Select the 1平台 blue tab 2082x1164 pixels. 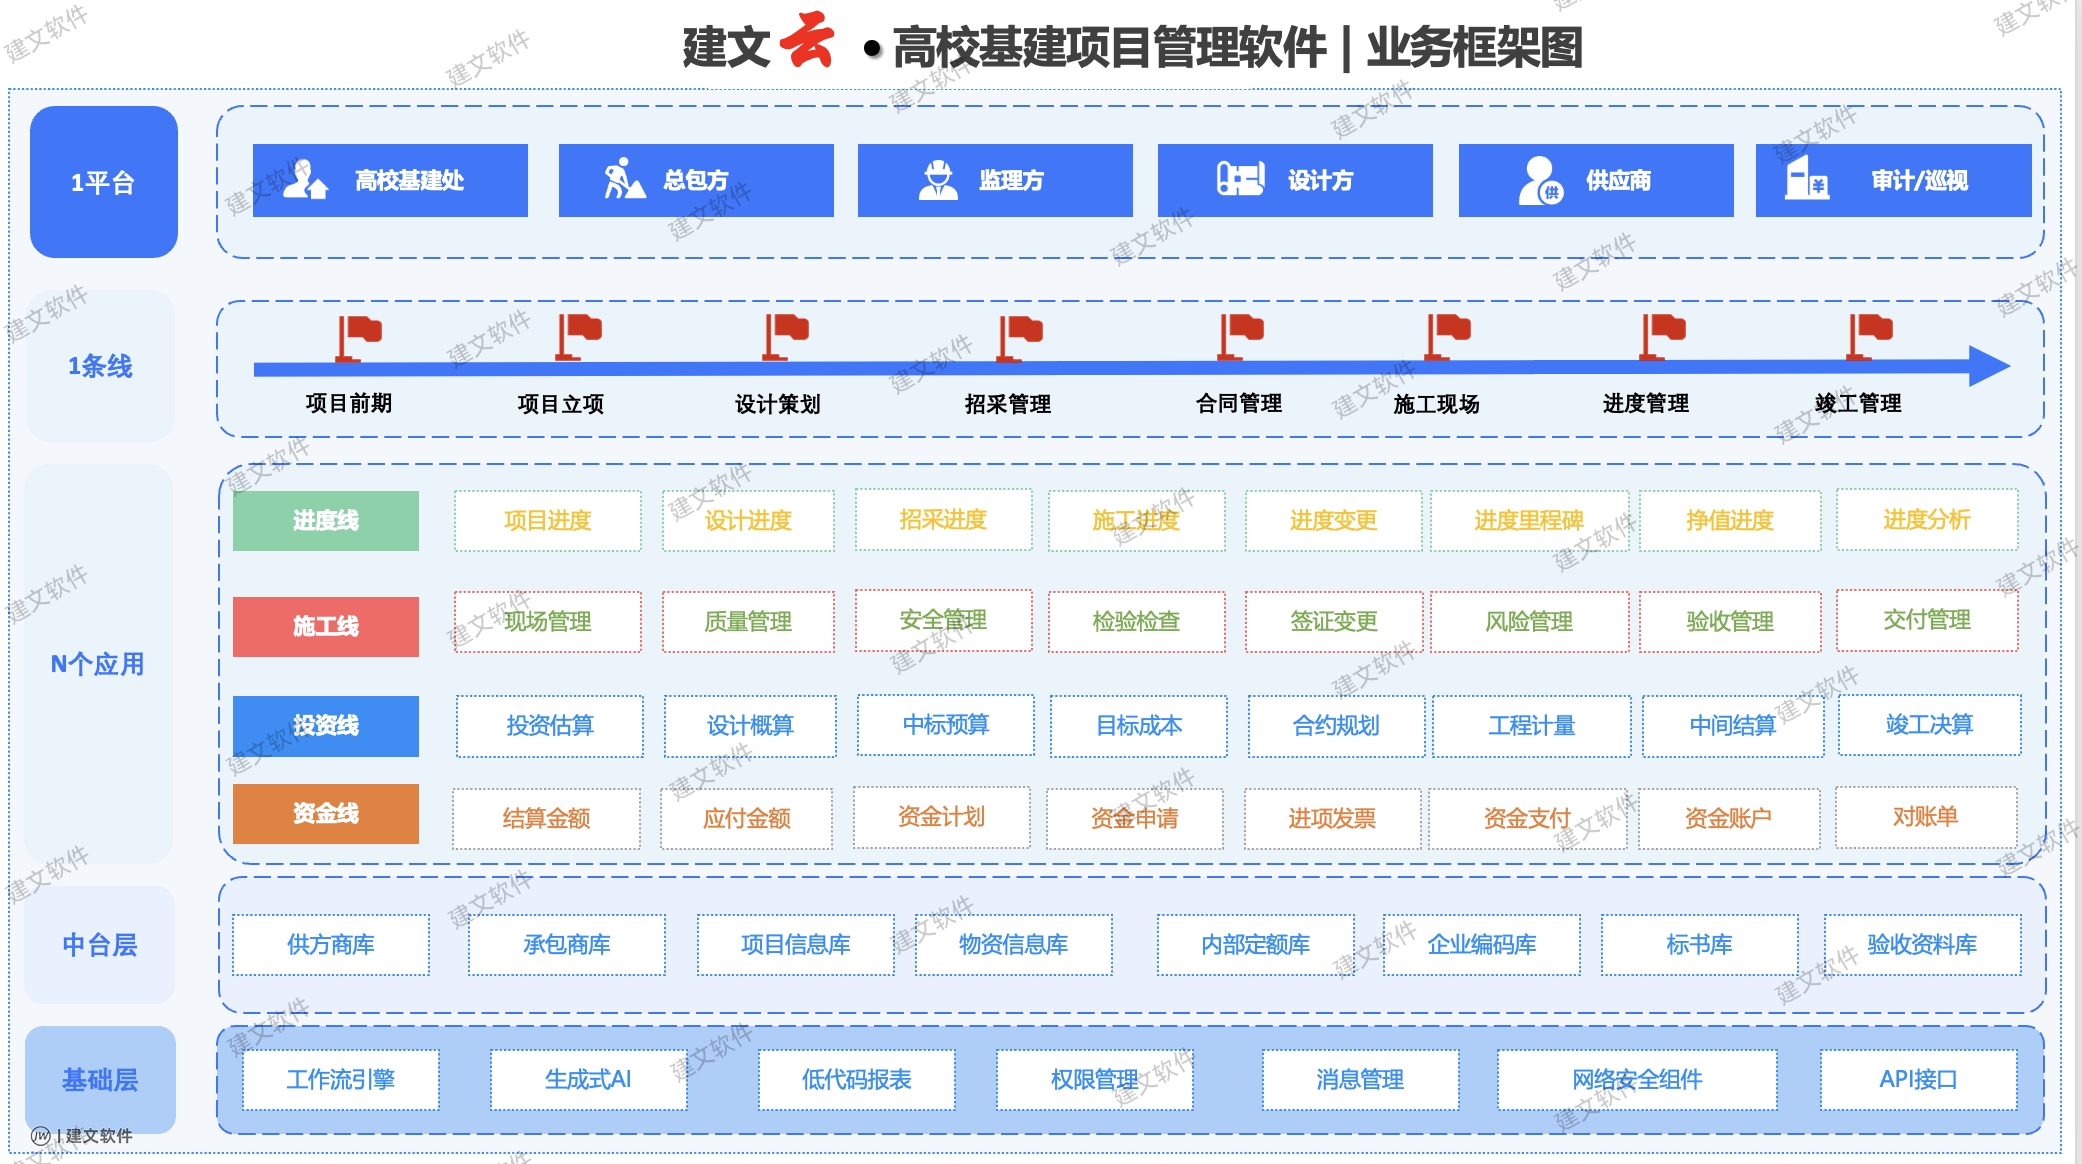pos(104,182)
